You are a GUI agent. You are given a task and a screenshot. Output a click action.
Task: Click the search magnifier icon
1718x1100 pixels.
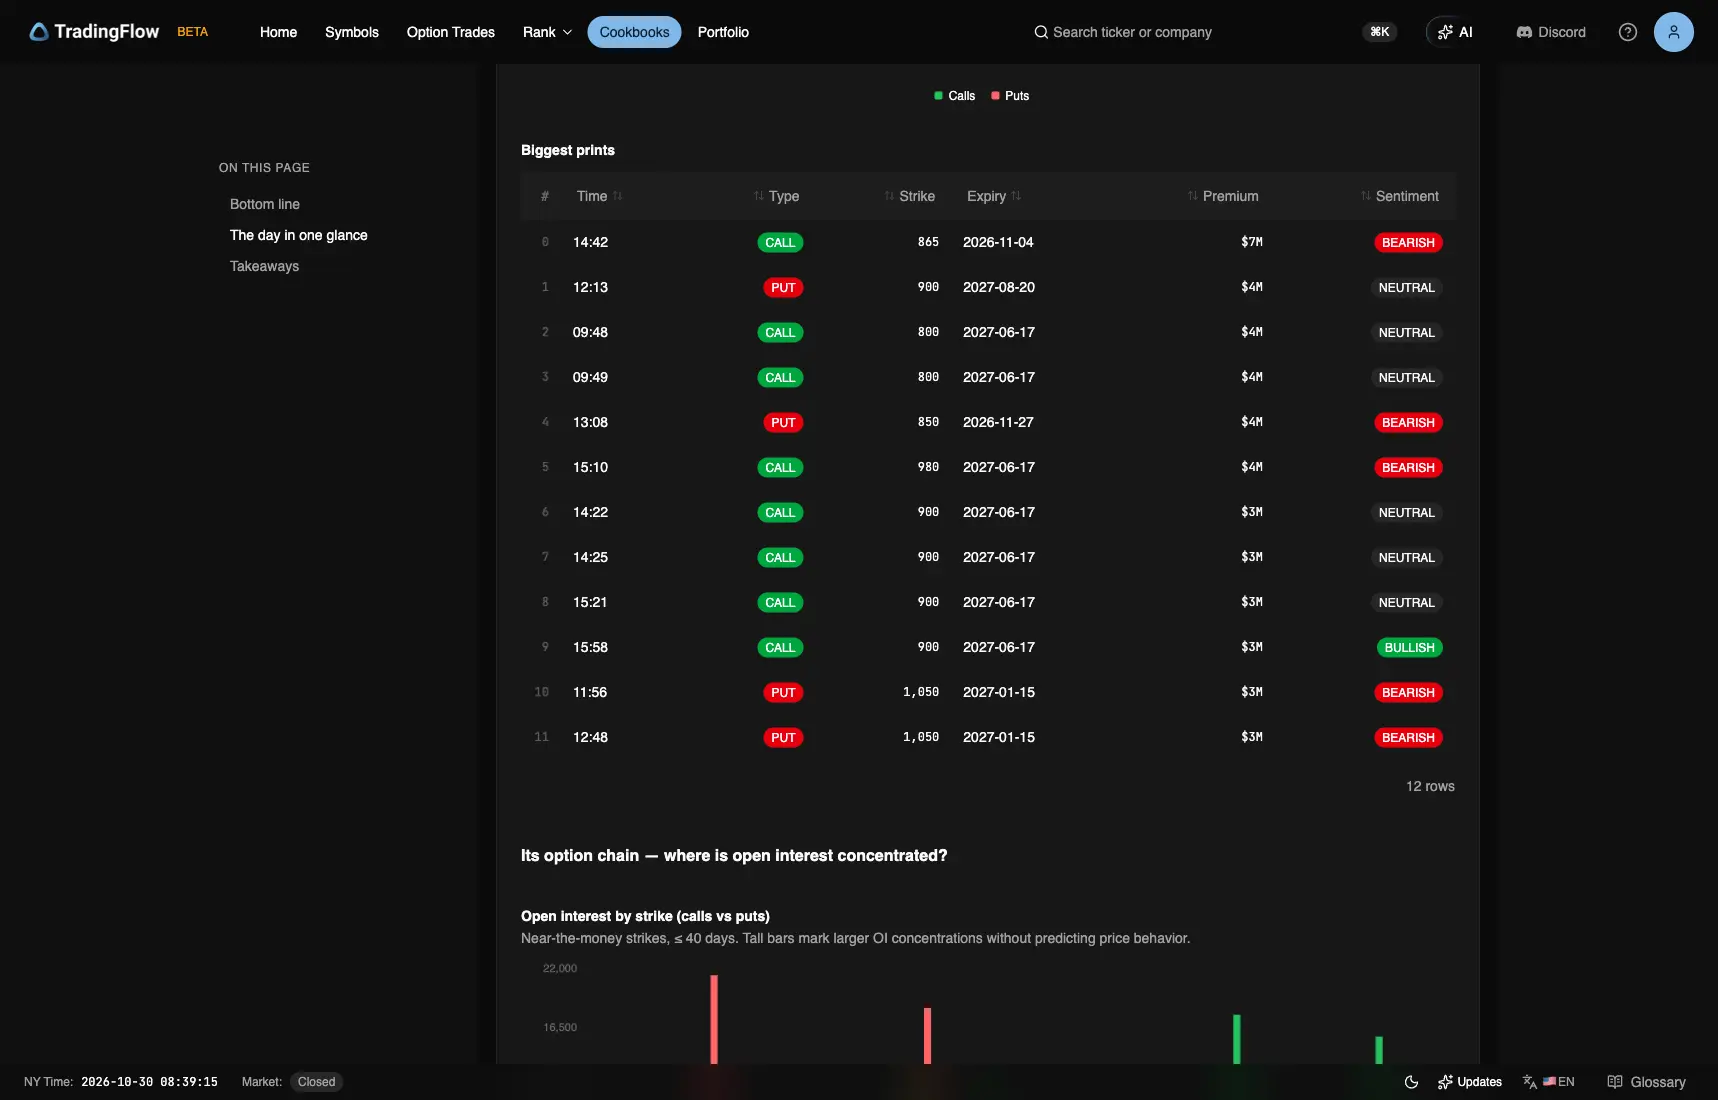(x=1041, y=32)
